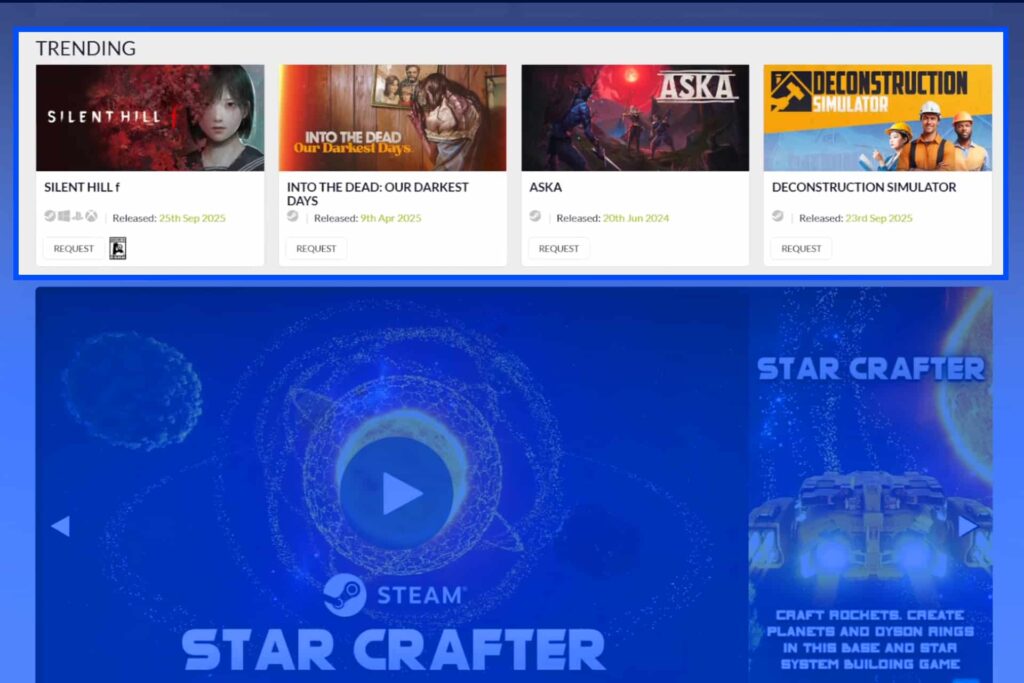The width and height of the screenshot is (1024, 683).
Task: Click the Steam icon under Deconstruction Simulator
Action: pyautogui.click(x=777, y=216)
